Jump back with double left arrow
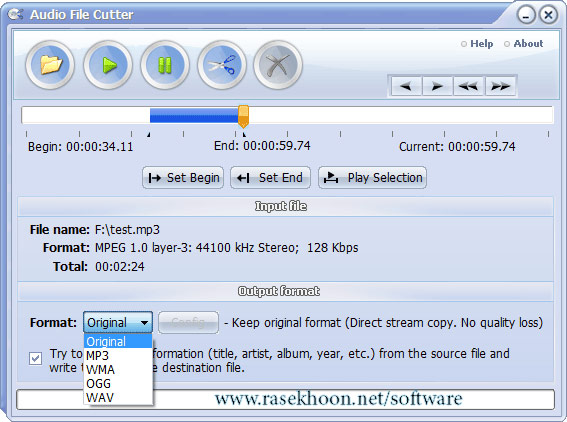The height and width of the screenshot is (422, 567). [x=468, y=86]
